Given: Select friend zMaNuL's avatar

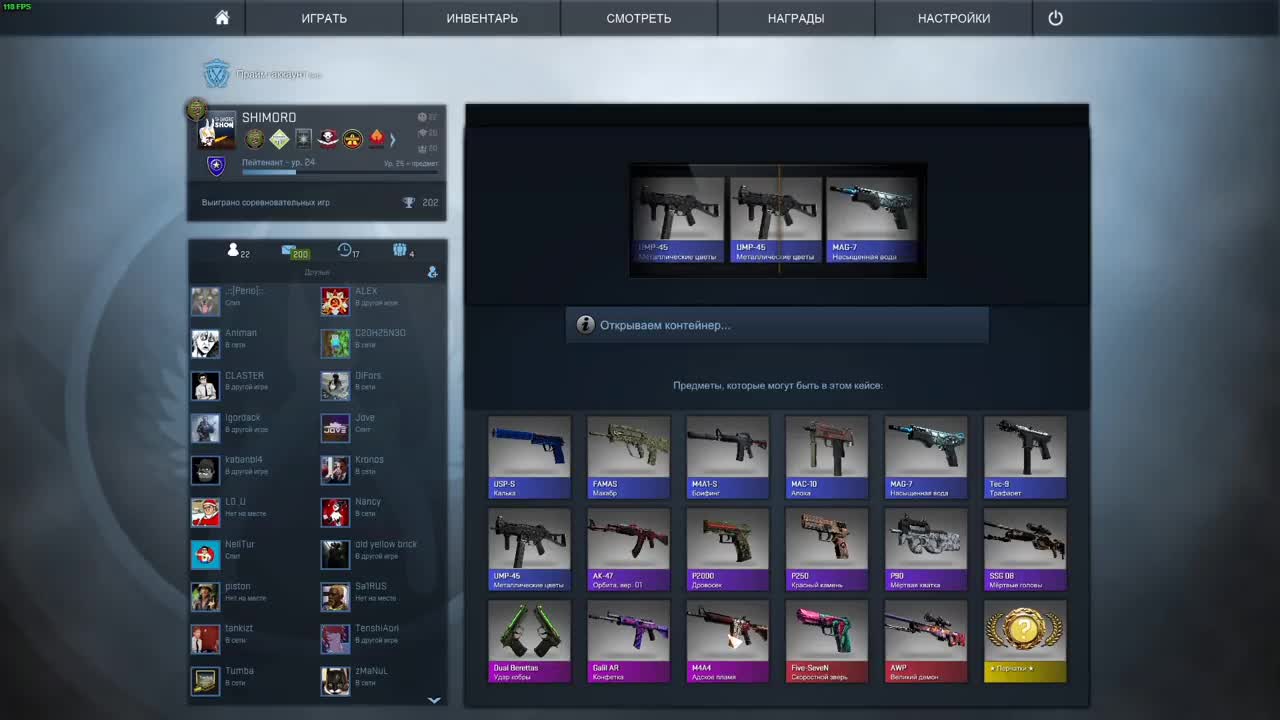Looking at the screenshot, I should (x=335, y=681).
